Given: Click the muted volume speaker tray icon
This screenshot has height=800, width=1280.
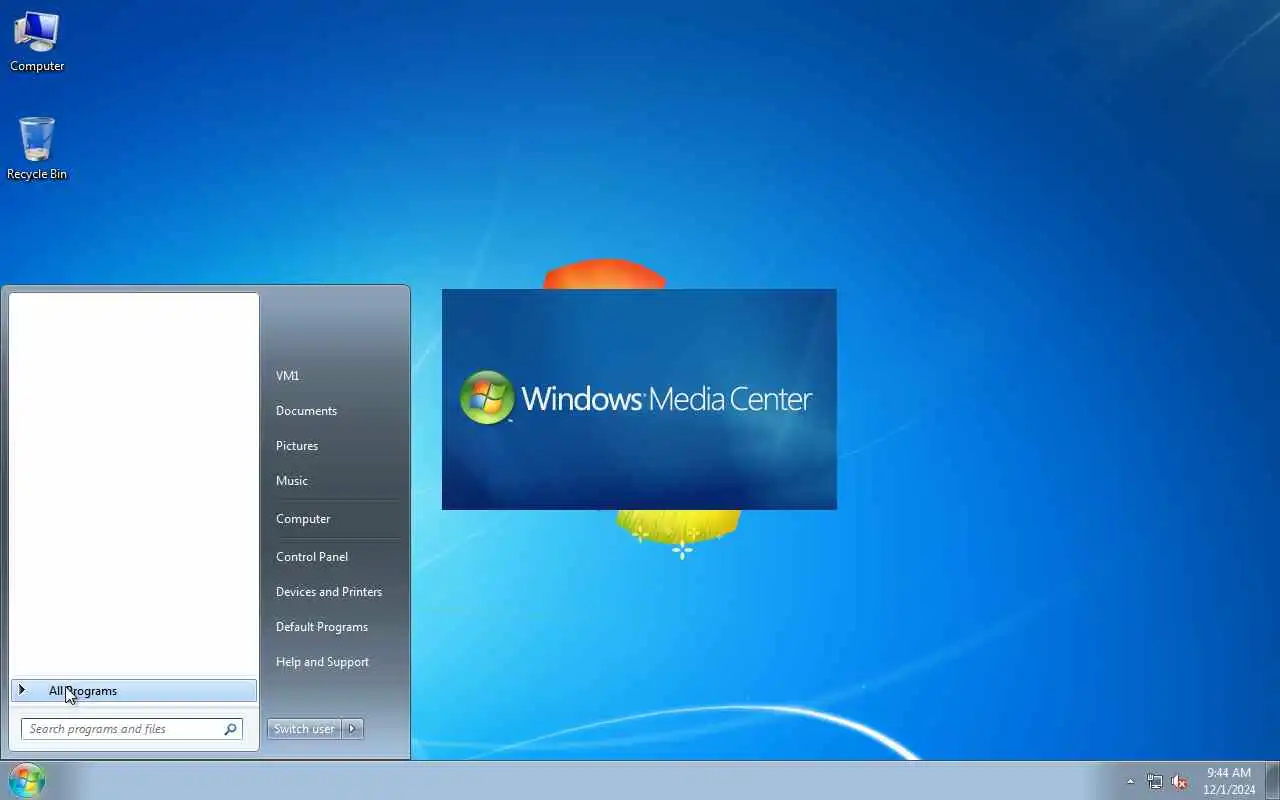Looking at the screenshot, I should (1179, 781).
